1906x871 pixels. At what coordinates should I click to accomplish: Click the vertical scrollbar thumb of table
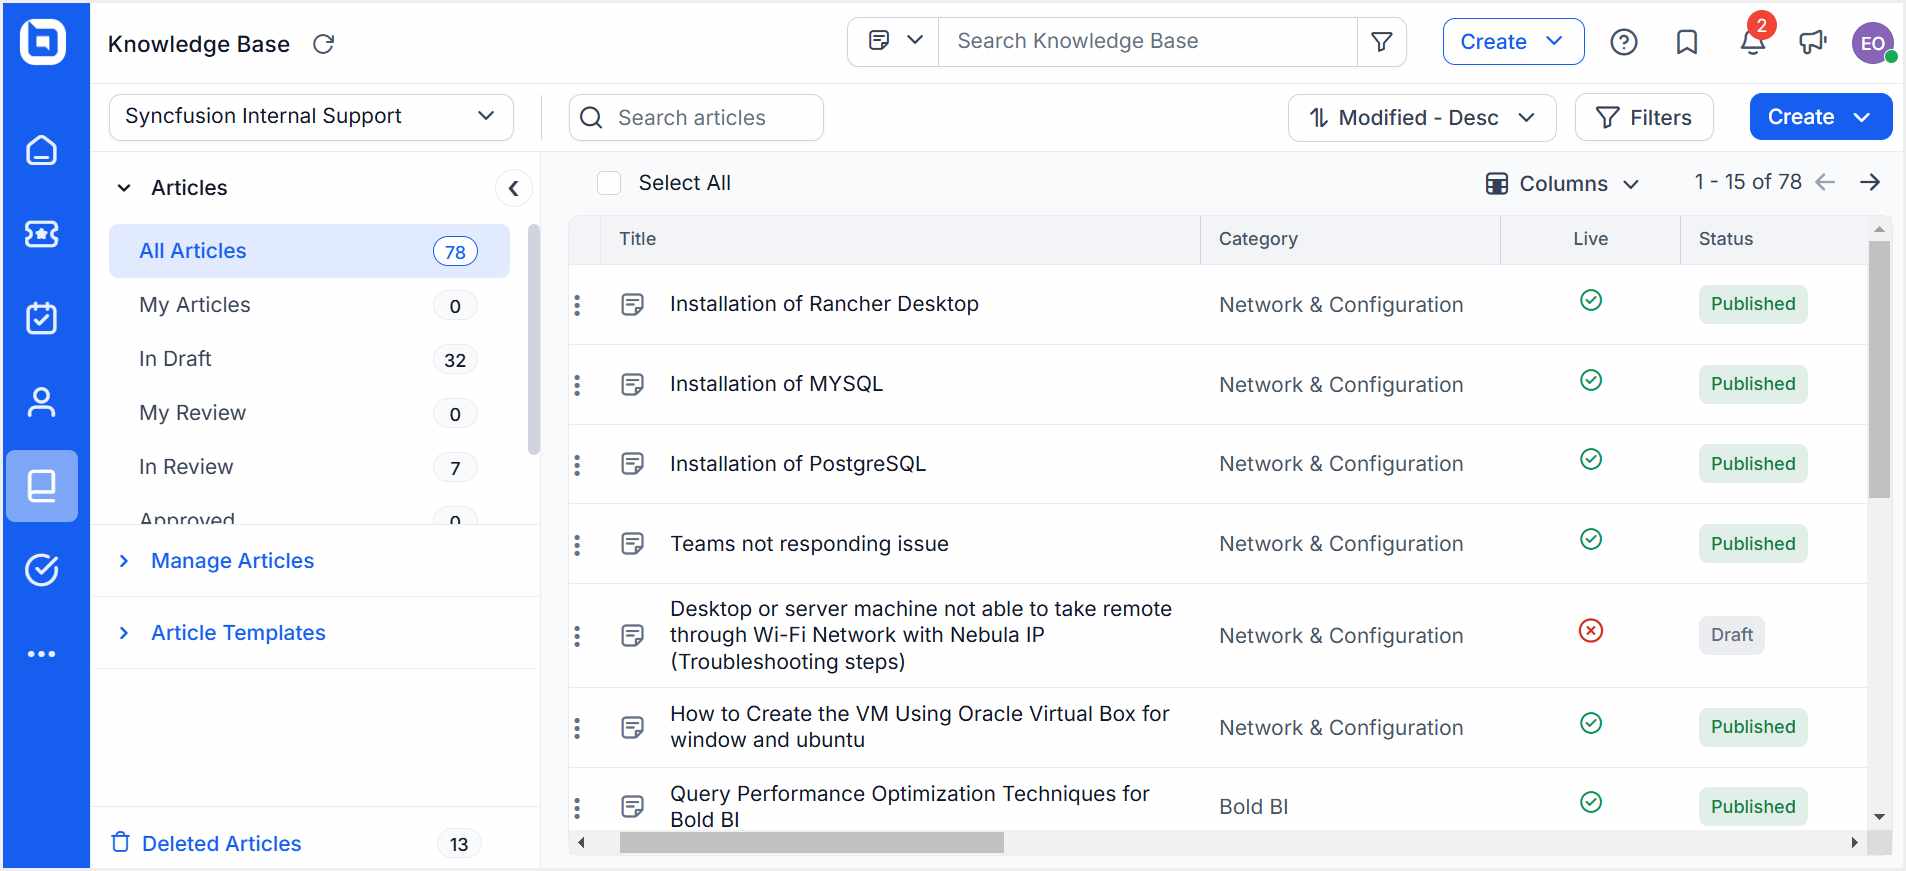(1879, 368)
